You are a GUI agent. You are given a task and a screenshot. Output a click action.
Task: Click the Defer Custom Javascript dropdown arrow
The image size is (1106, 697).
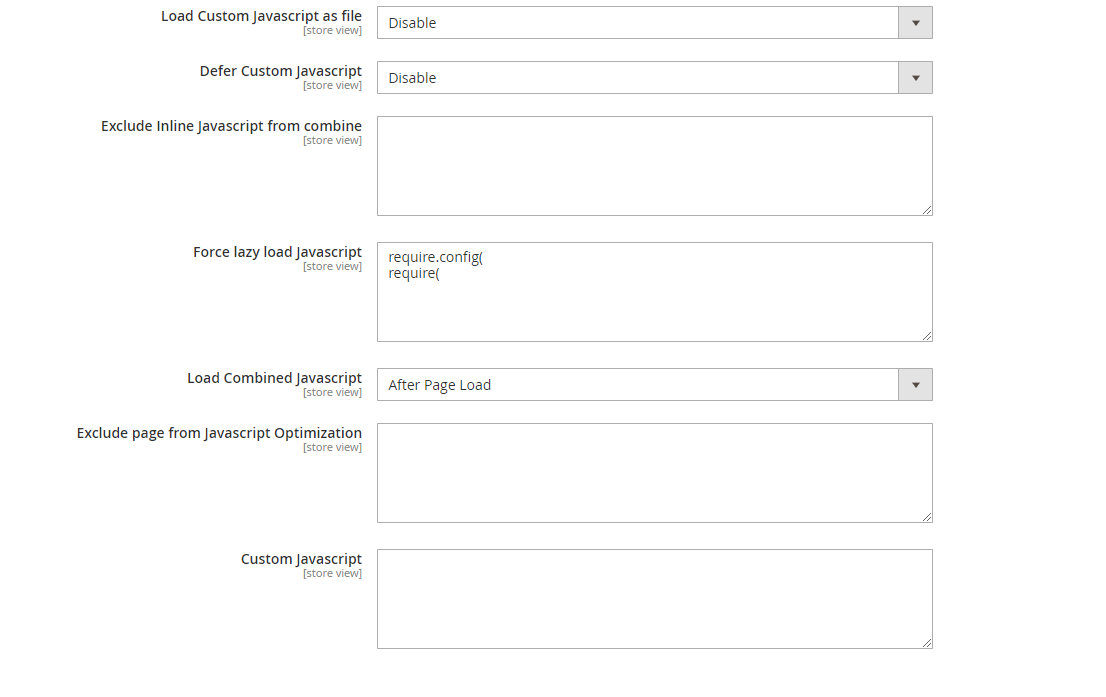[x=915, y=78]
